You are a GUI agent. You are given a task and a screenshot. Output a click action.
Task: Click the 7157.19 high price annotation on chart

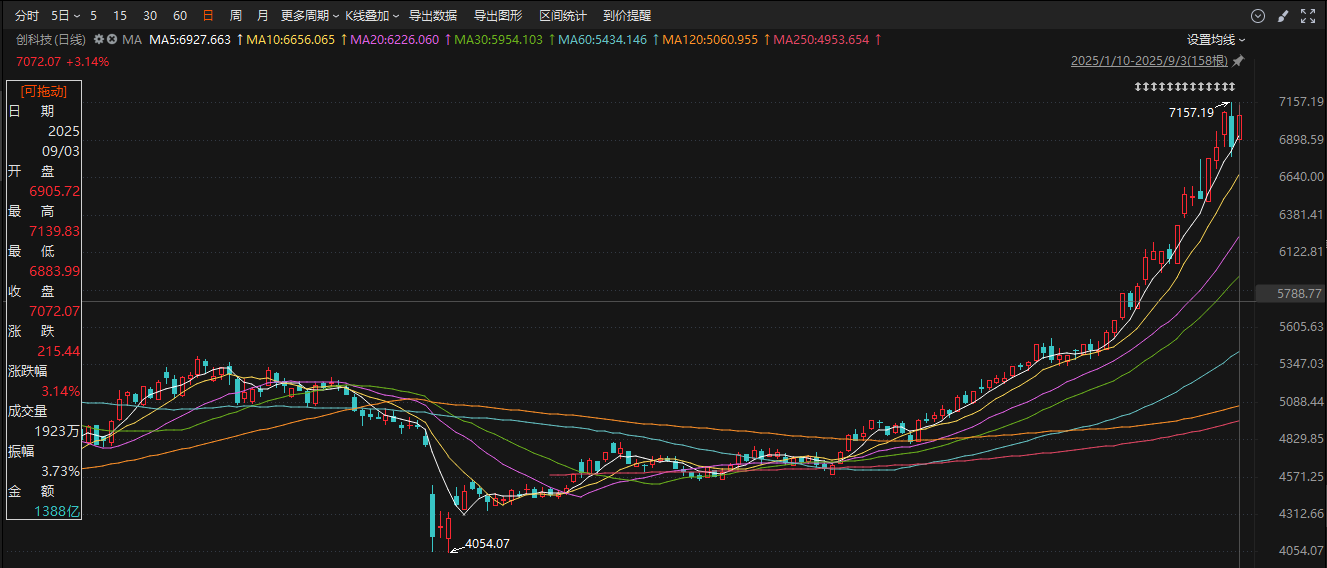1190,113
